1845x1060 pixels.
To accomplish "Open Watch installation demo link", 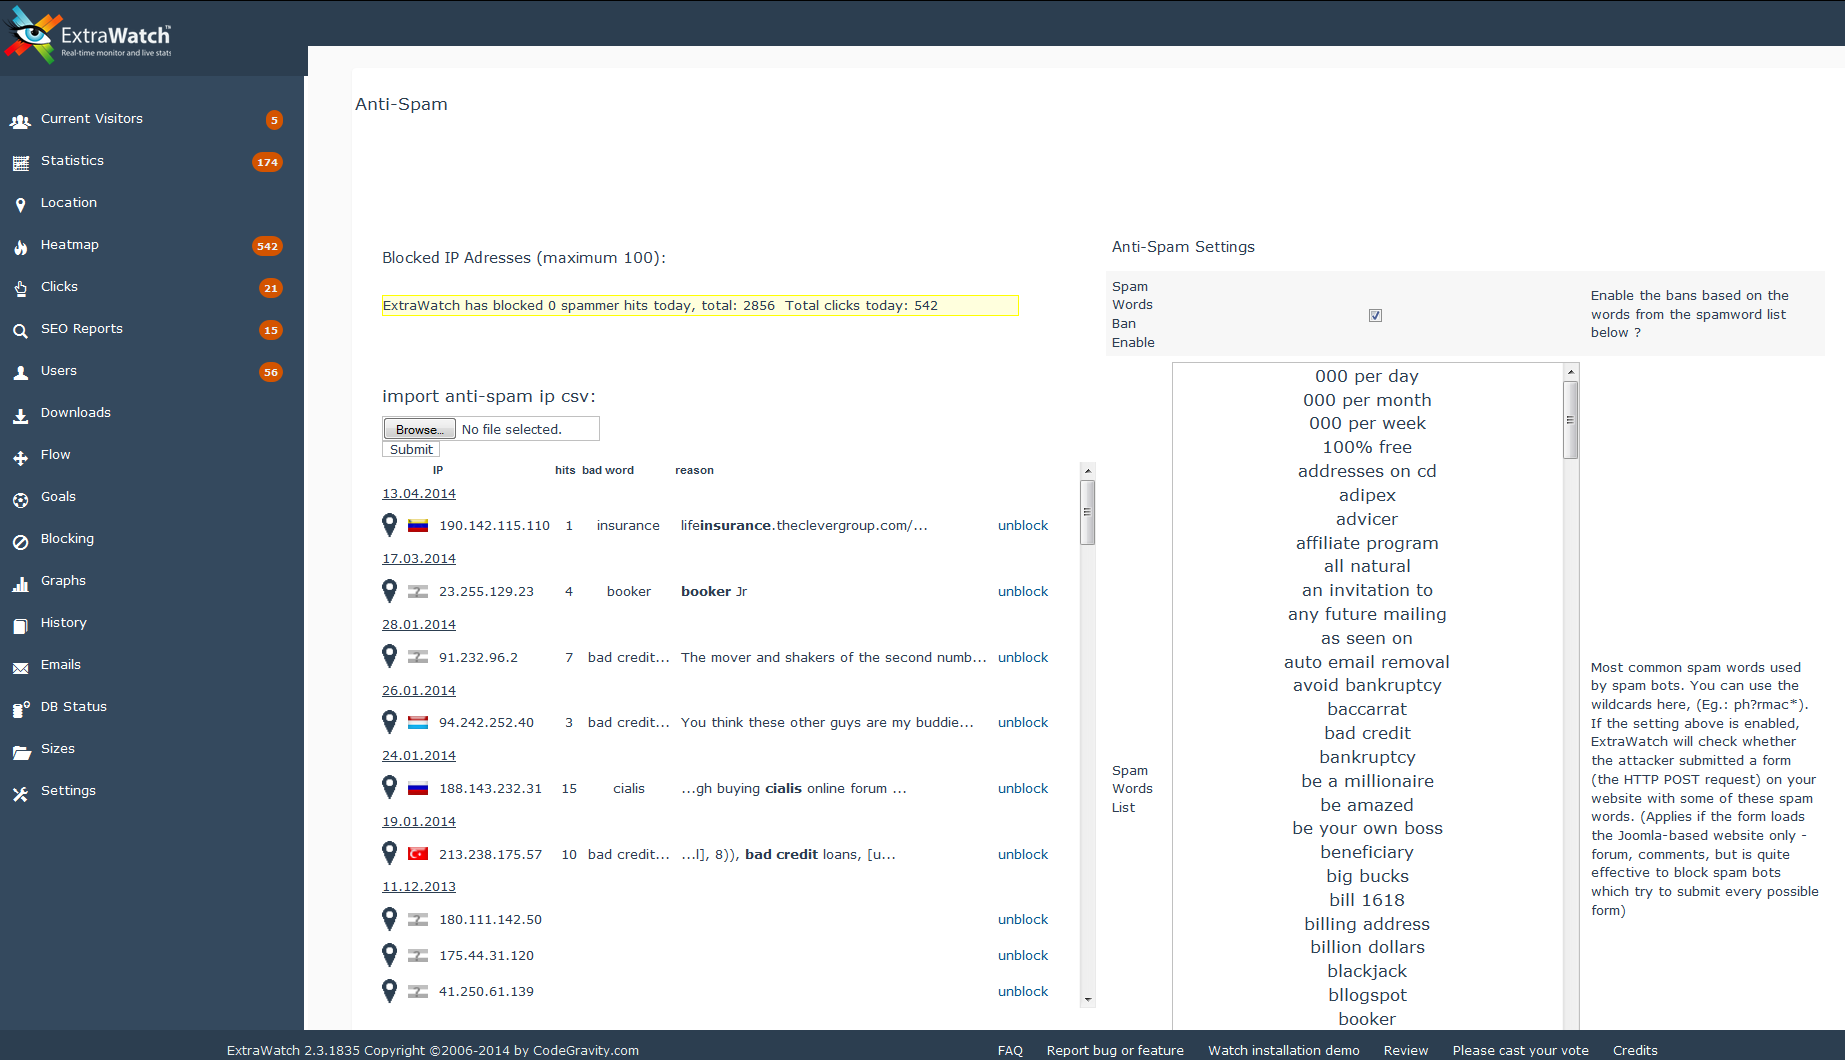I will [1284, 1050].
